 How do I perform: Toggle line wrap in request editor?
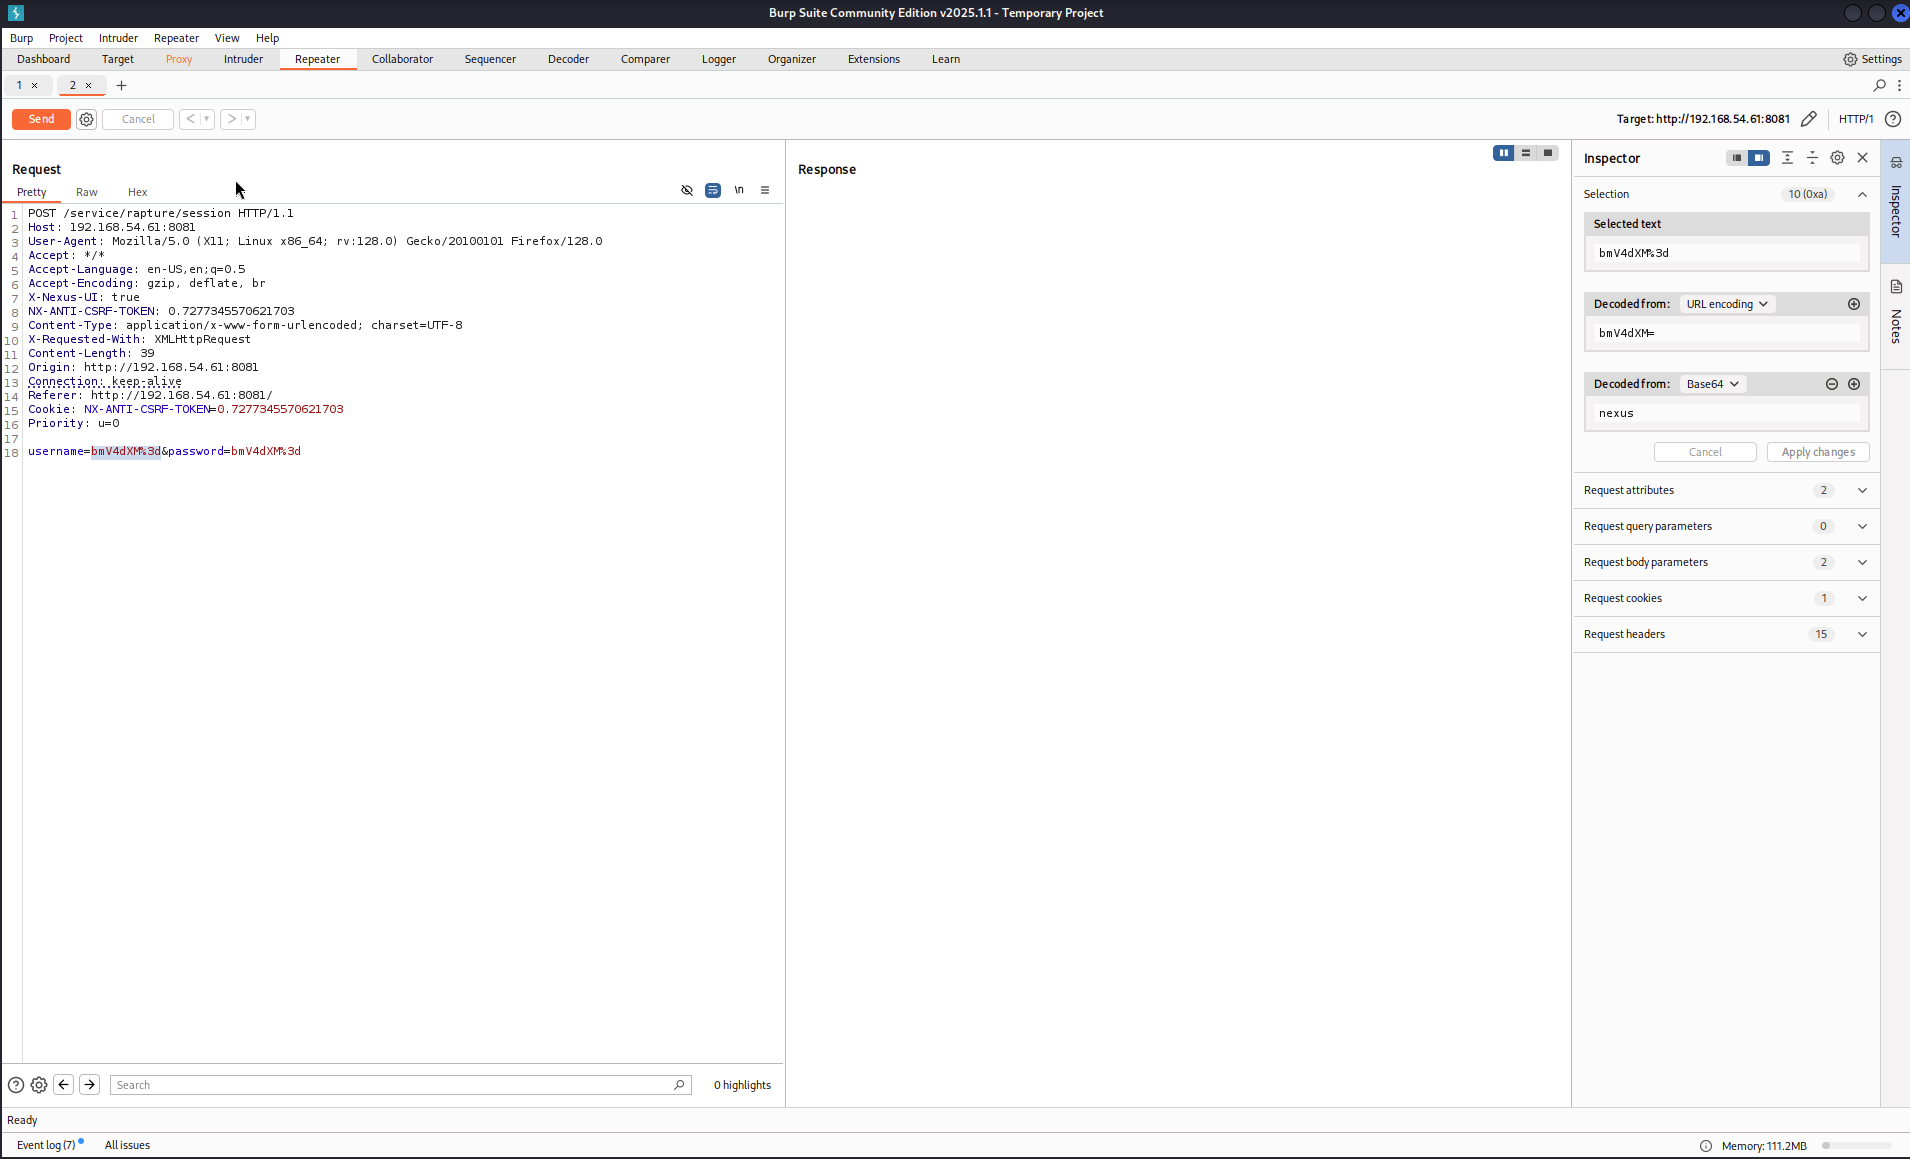click(x=713, y=190)
